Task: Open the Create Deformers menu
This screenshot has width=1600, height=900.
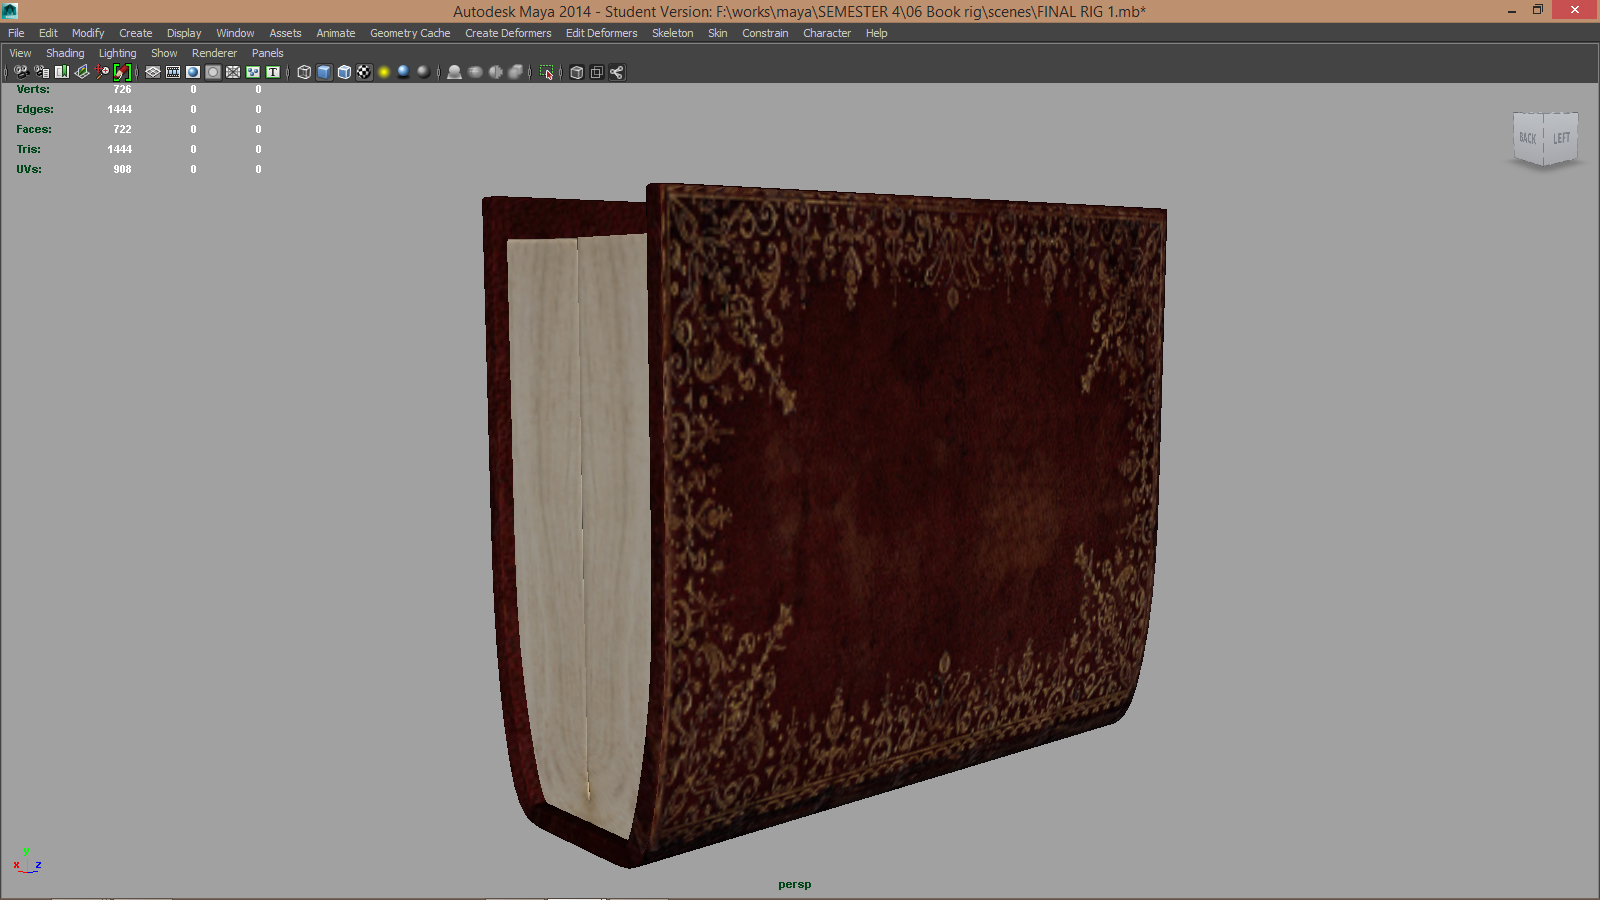Action: tap(508, 32)
